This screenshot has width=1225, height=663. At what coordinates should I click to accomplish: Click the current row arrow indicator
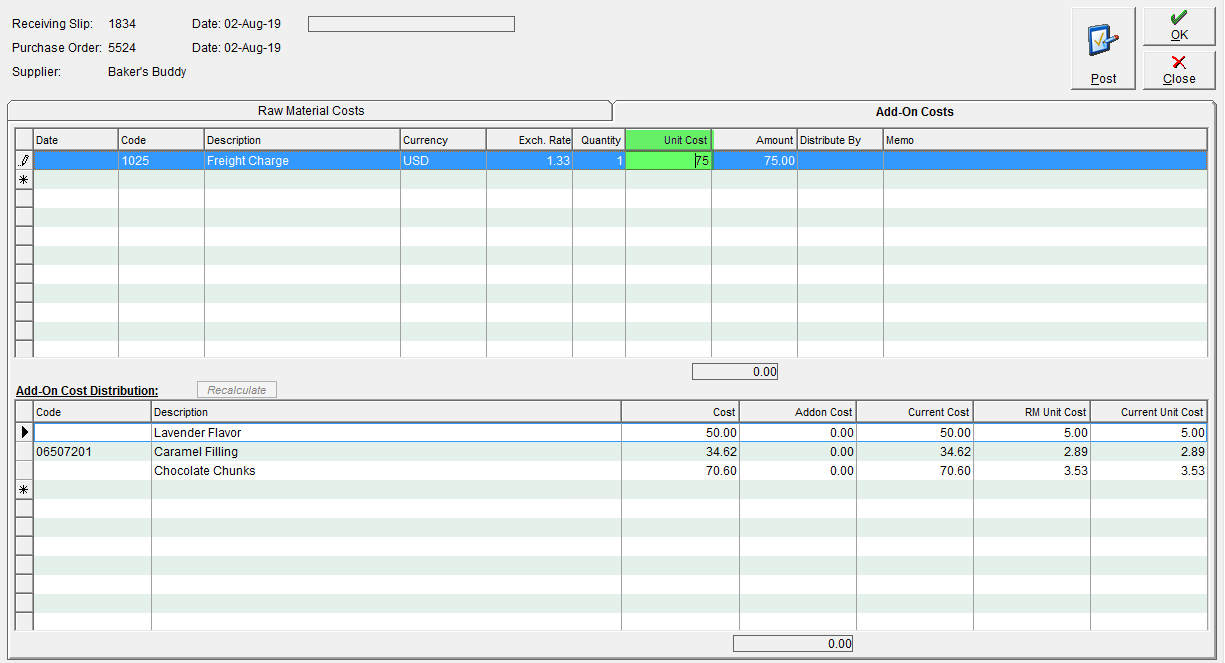click(24, 433)
